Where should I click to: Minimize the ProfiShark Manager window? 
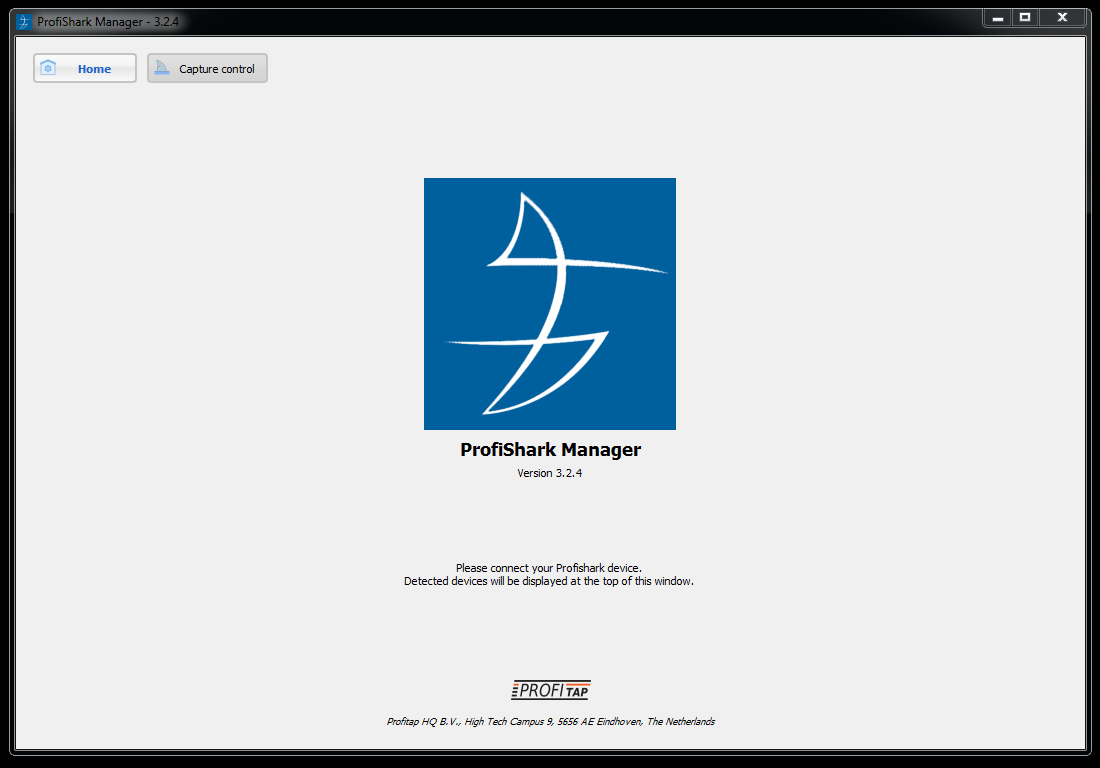(x=996, y=17)
